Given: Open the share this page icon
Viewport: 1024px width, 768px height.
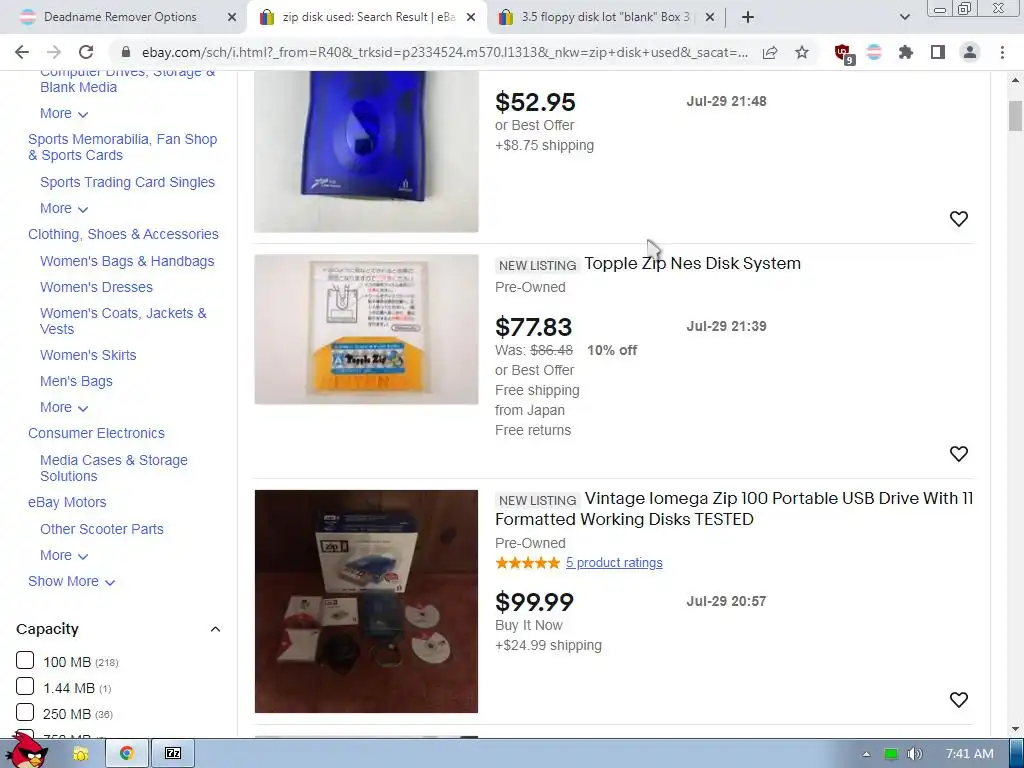Looking at the screenshot, I should [x=770, y=52].
